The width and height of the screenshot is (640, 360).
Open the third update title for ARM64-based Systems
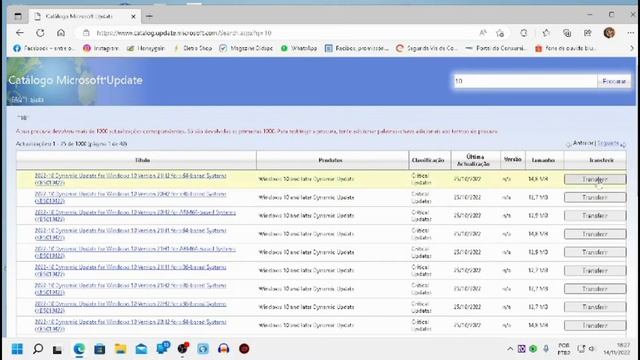pos(135,216)
